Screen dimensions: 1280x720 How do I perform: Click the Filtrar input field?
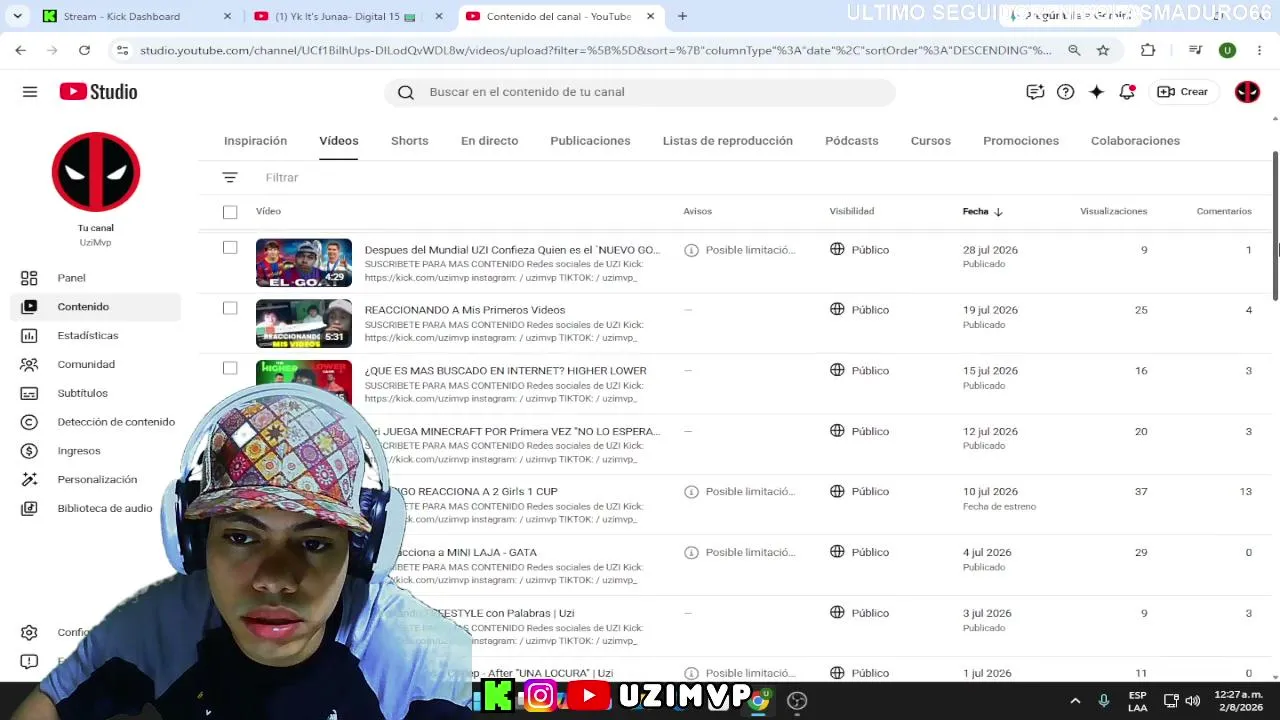pyautogui.click(x=282, y=178)
